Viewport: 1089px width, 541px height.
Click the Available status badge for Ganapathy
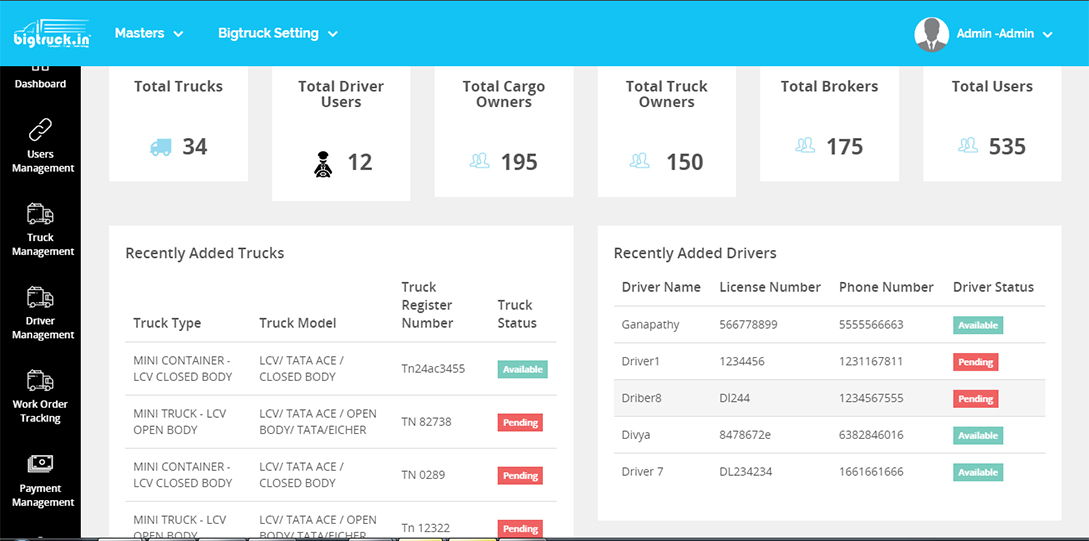coord(977,325)
